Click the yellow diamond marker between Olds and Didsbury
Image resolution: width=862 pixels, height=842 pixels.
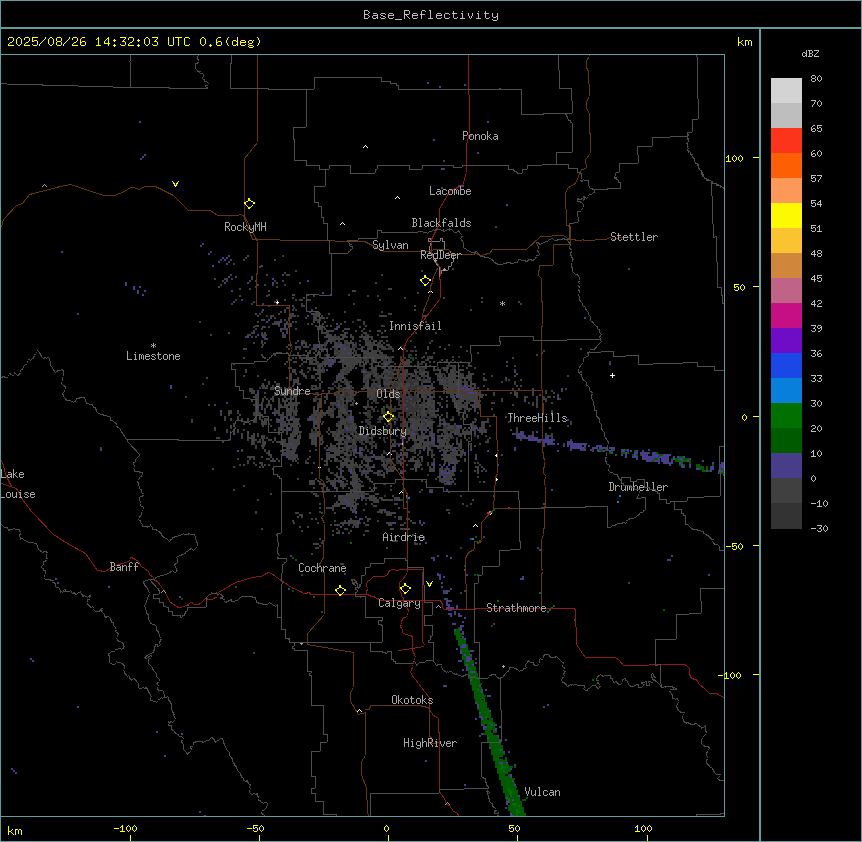388,417
